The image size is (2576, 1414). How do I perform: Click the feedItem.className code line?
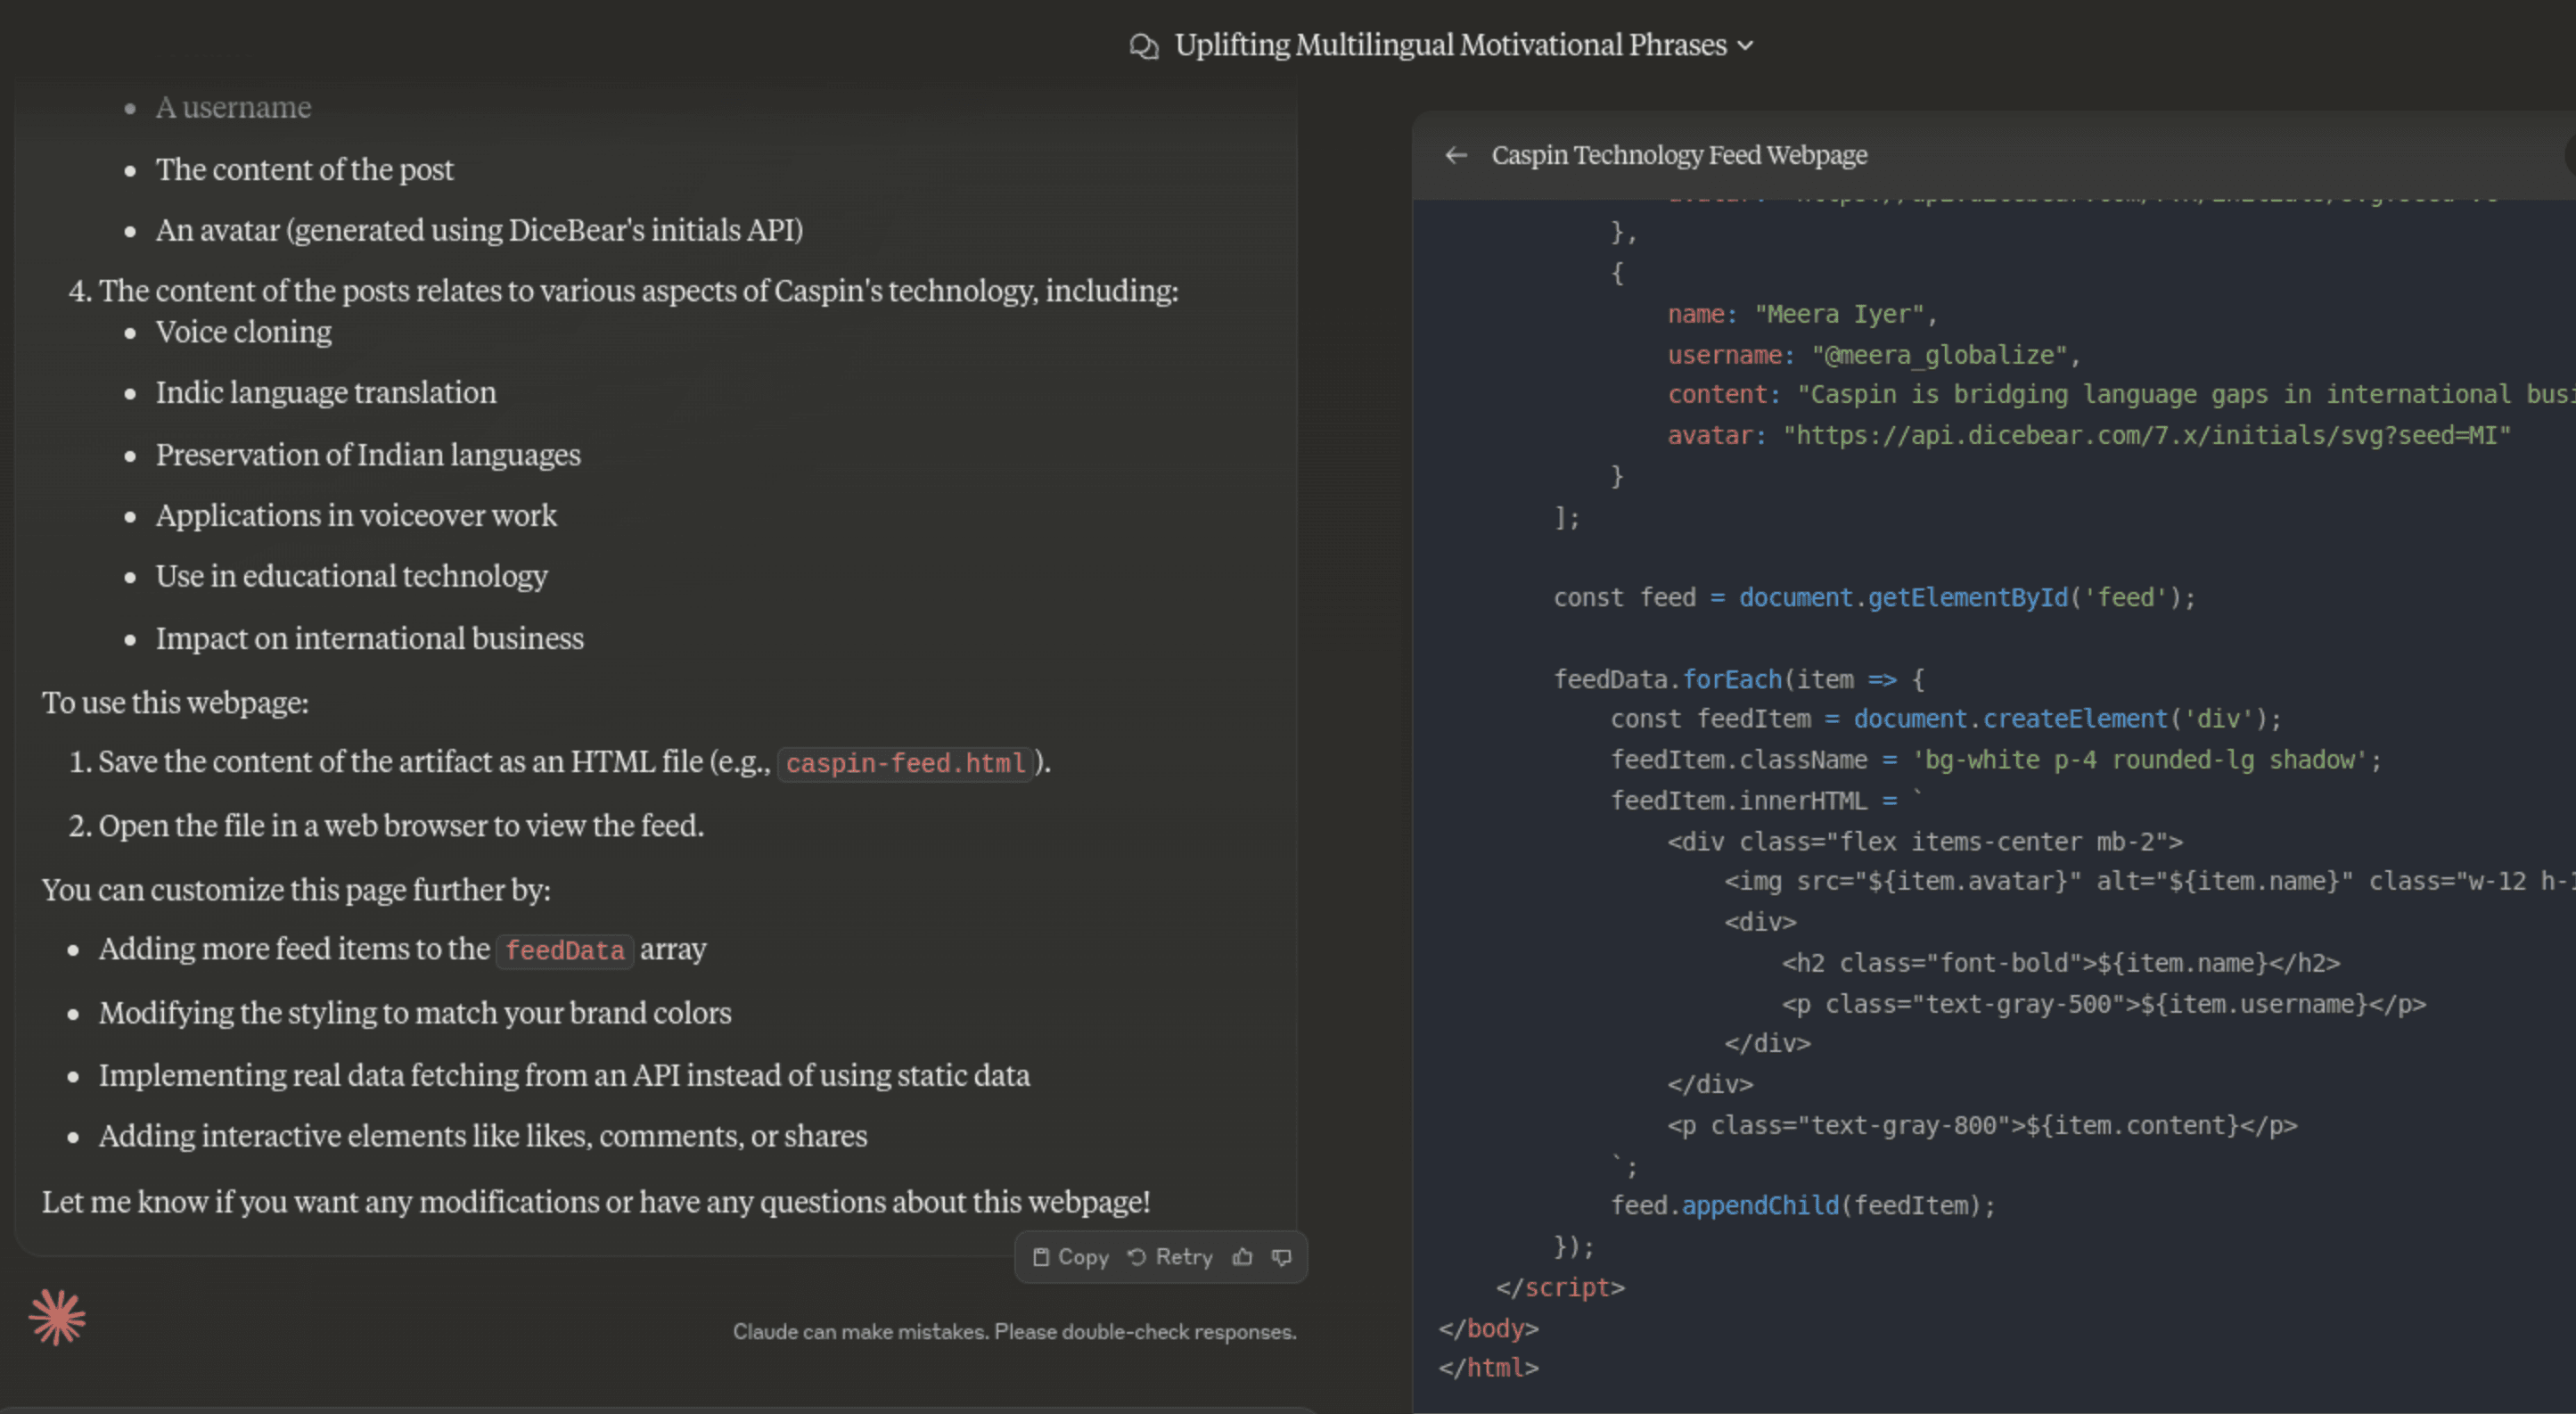(1995, 760)
